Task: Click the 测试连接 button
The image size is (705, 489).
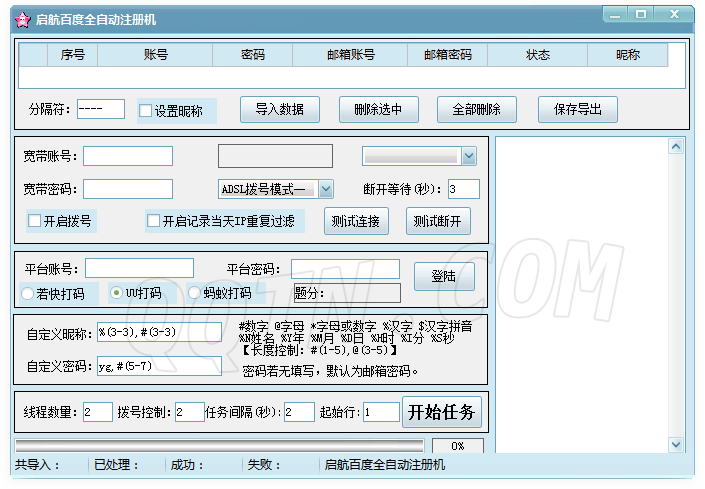Action: [356, 221]
